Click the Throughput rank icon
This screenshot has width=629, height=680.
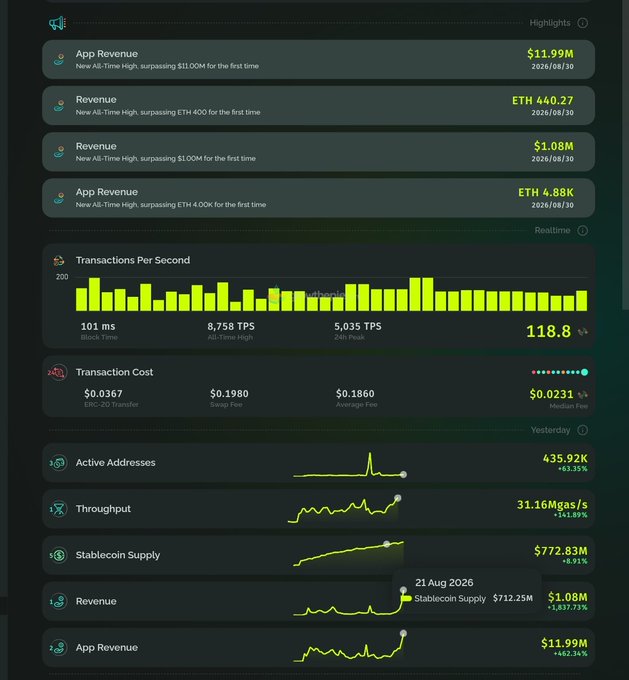pos(58,509)
